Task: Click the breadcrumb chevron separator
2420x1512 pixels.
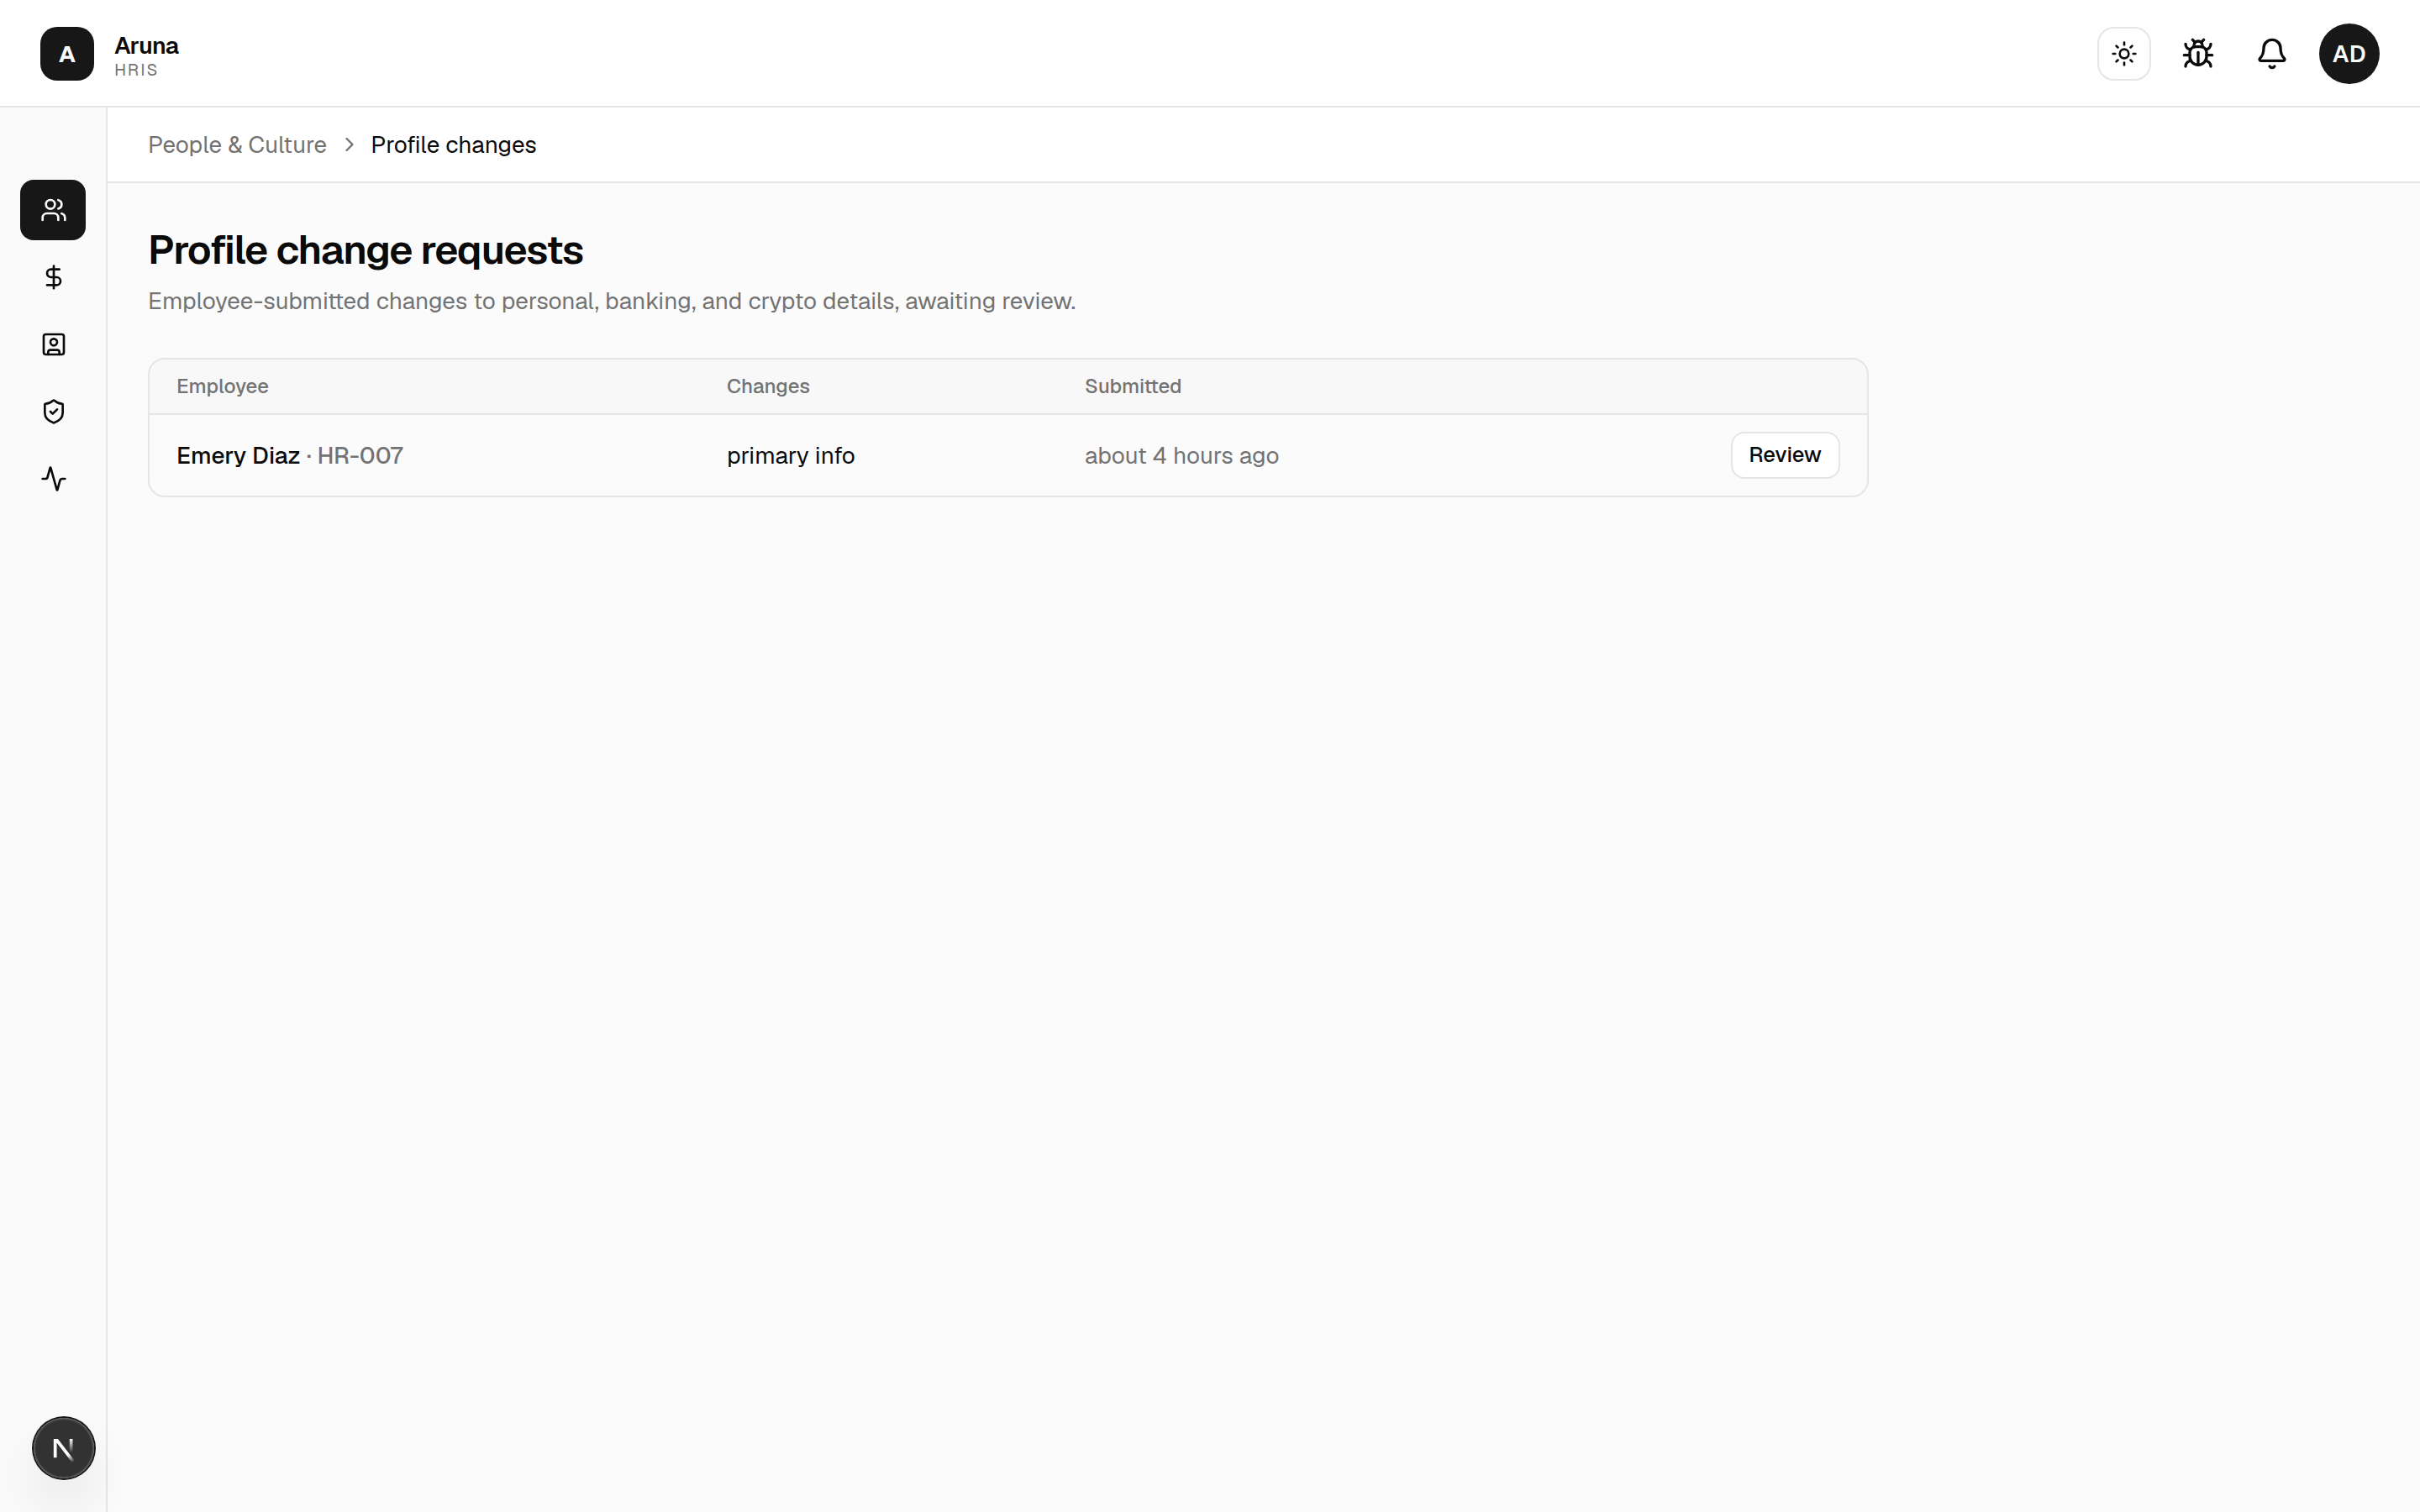Action: [349, 145]
